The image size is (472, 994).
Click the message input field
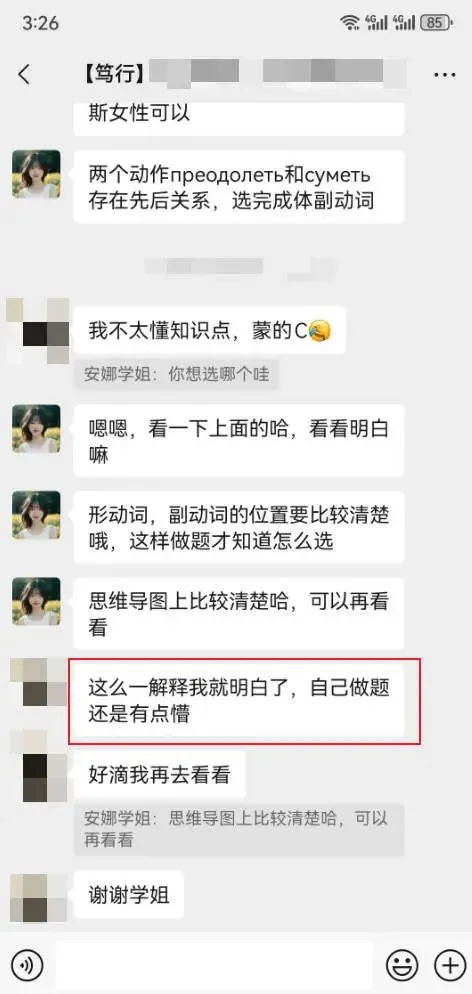[x=214, y=965]
